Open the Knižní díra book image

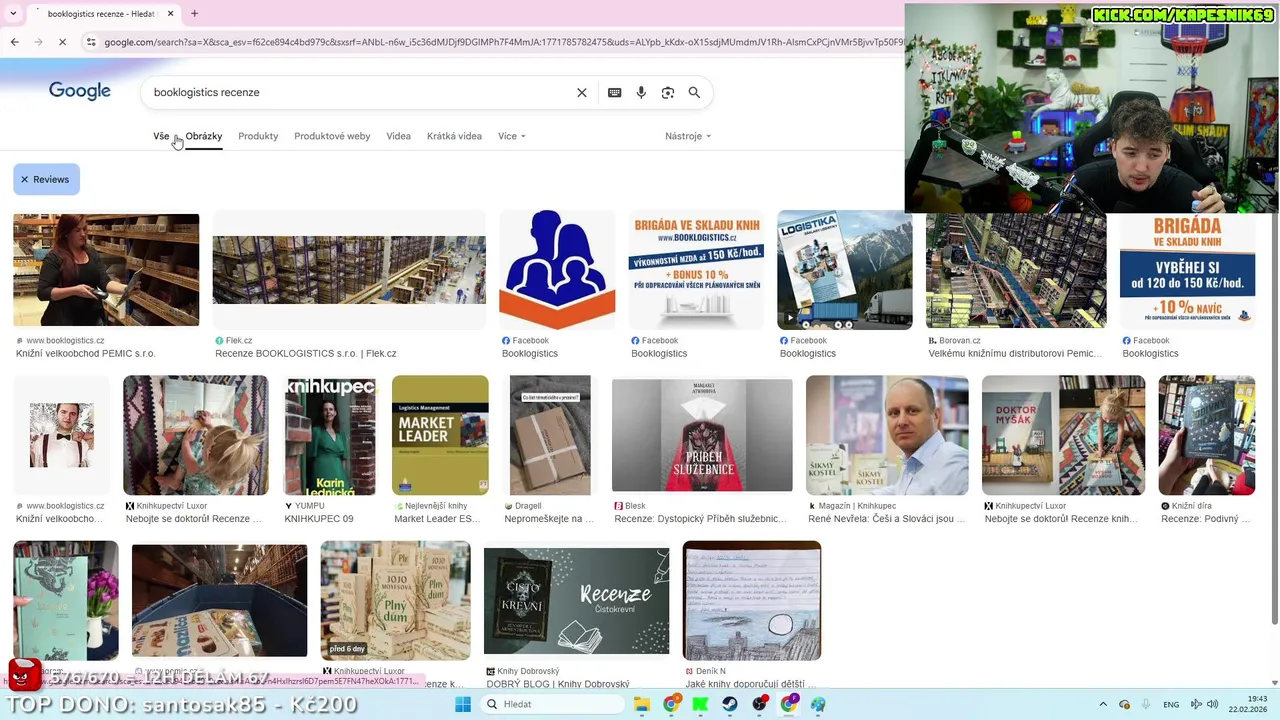coord(1207,436)
